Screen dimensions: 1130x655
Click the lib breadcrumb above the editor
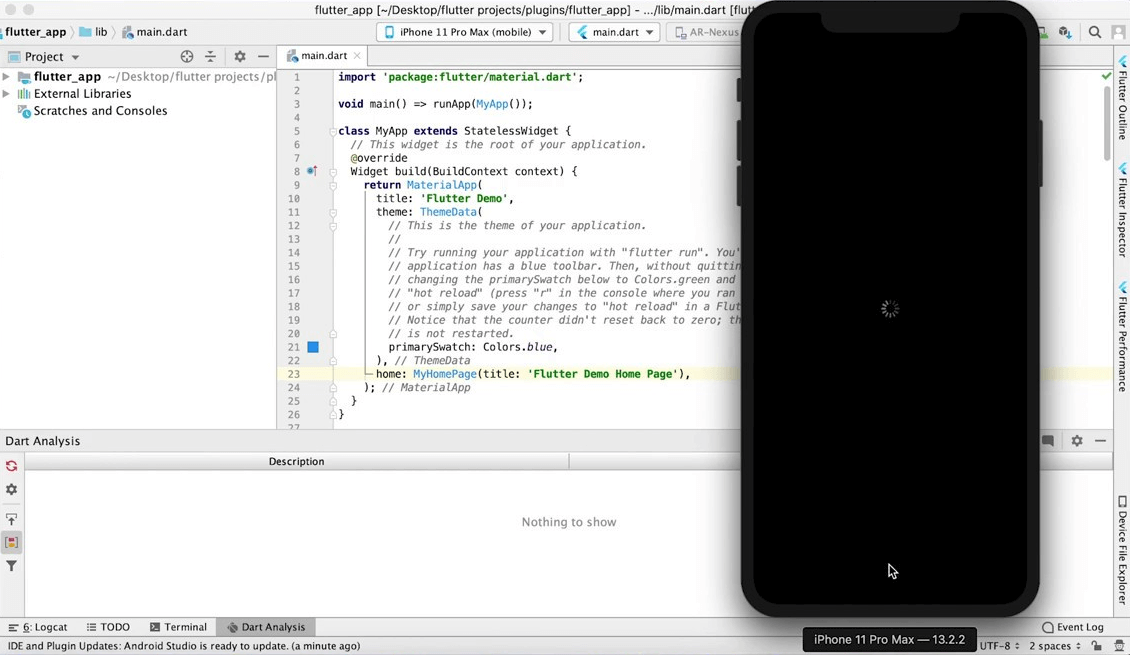(x=98, y=31)
